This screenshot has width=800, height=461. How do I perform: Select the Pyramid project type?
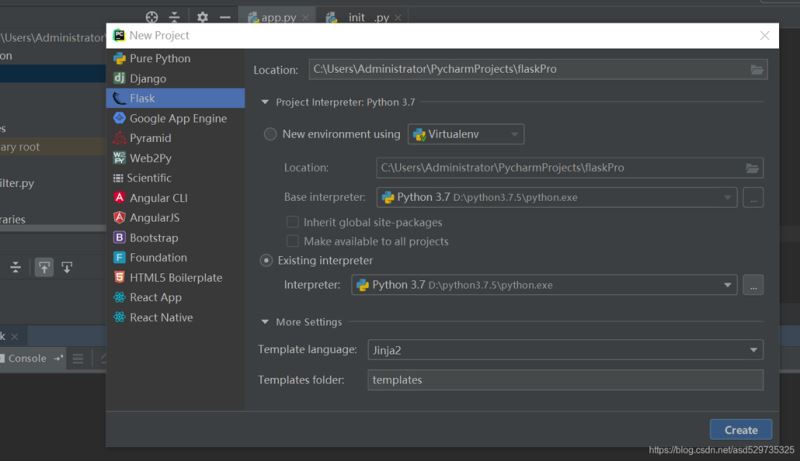tap(175, 138)
